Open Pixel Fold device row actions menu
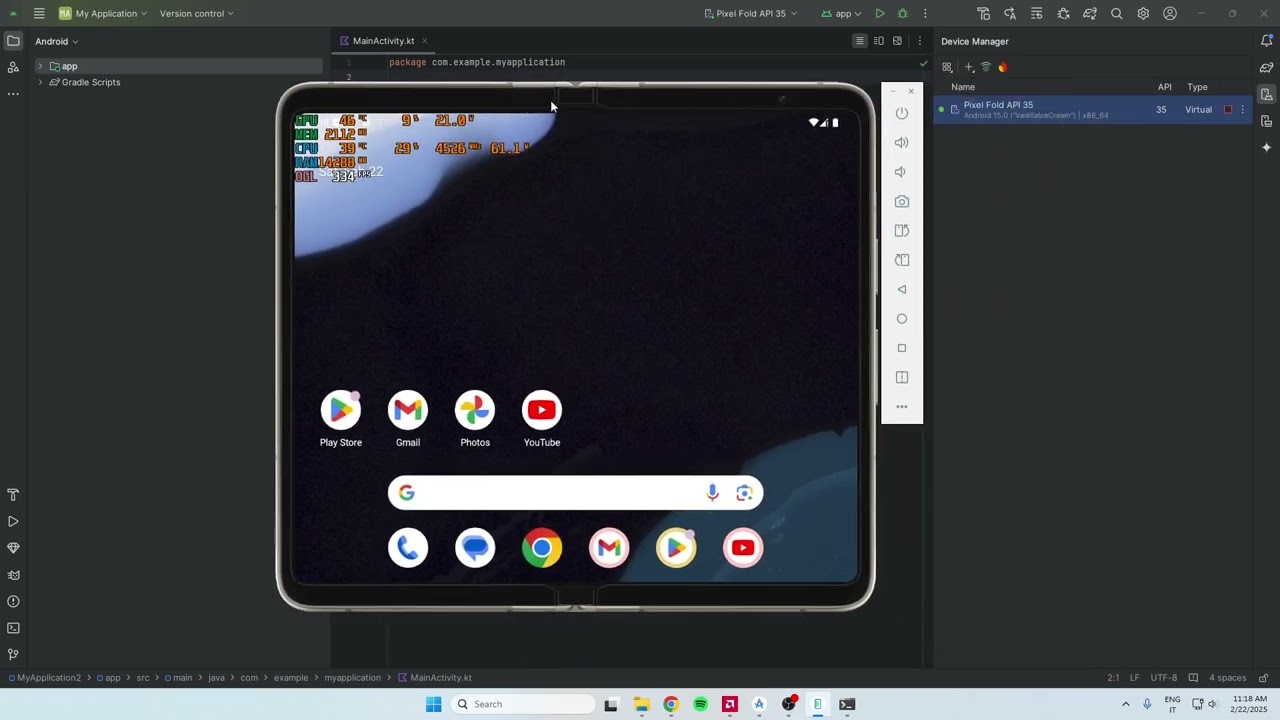This screenshot has width=1280, height=720. click(1243, 110)
